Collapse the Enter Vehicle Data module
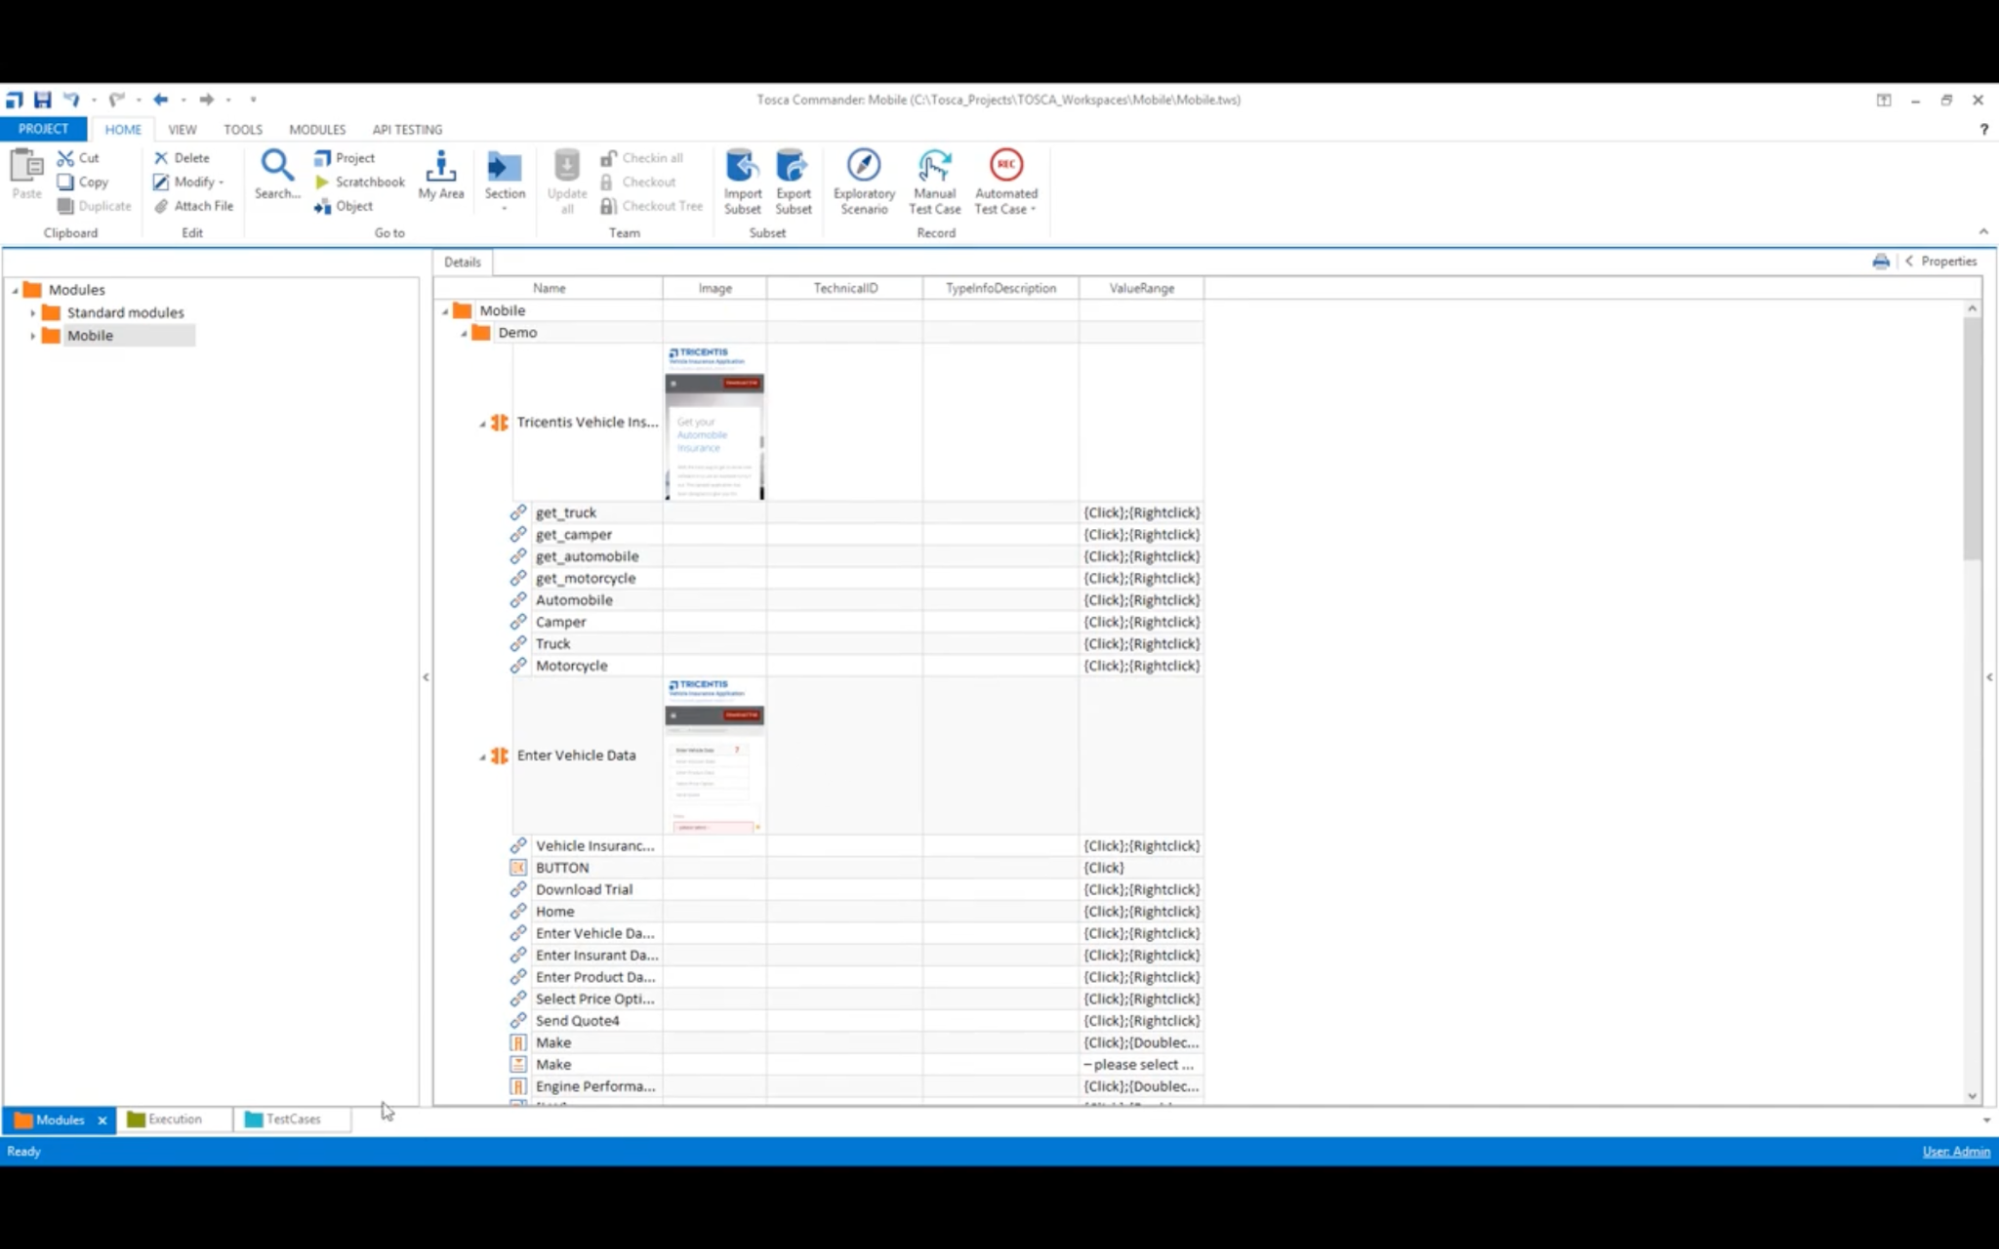 click(x=482, y=755)
